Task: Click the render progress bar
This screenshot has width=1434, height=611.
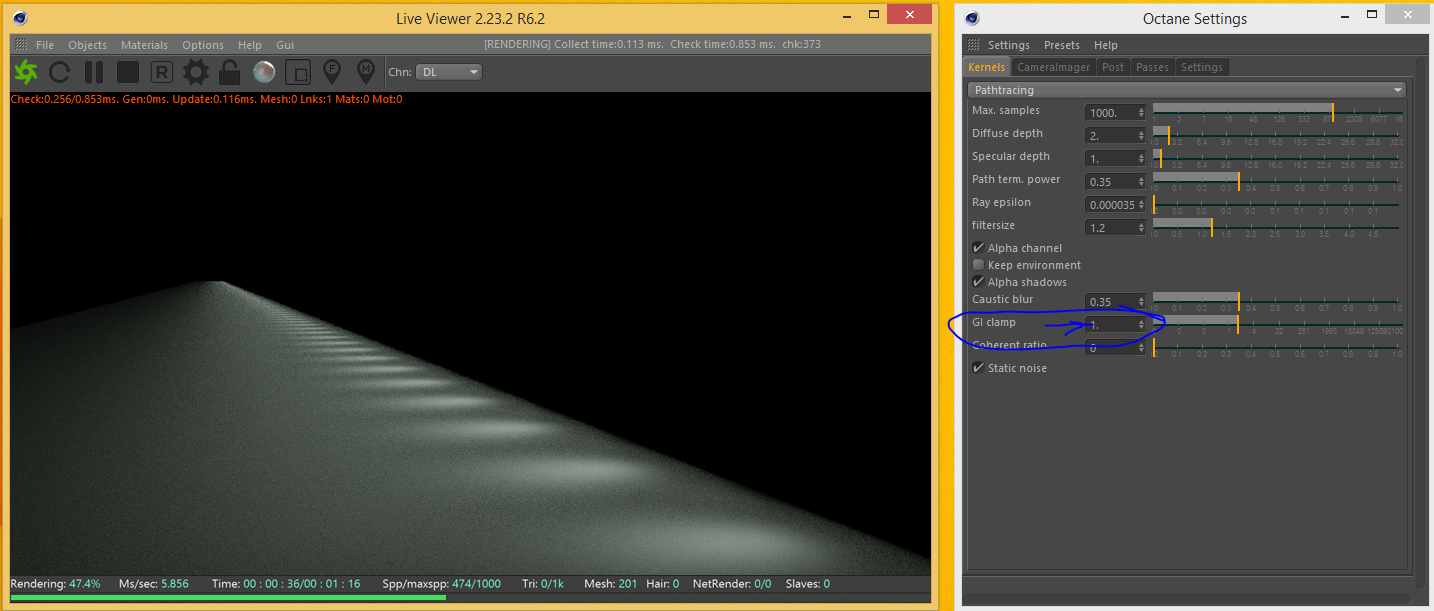Action: coord(470,598)
